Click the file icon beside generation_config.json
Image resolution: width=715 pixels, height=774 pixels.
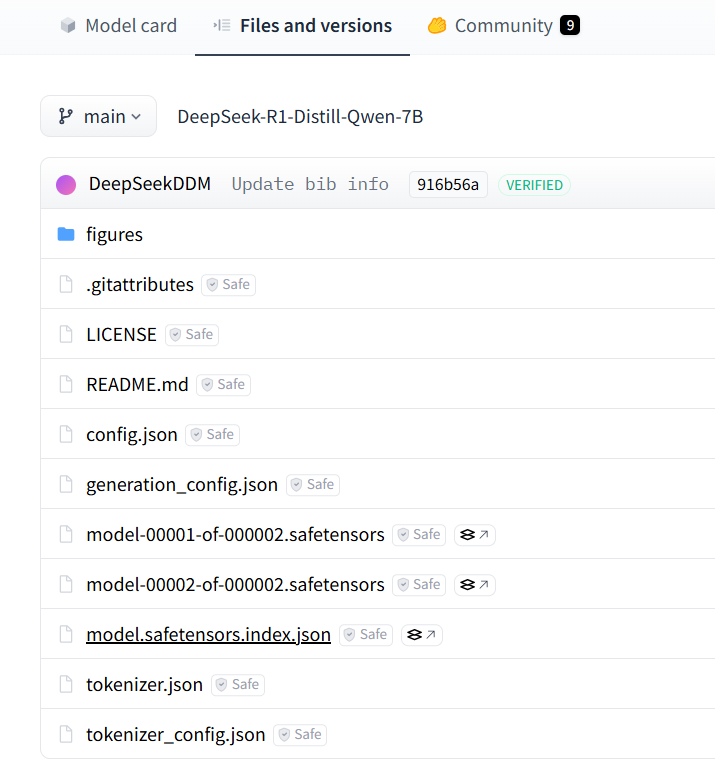tap(66, 485)
